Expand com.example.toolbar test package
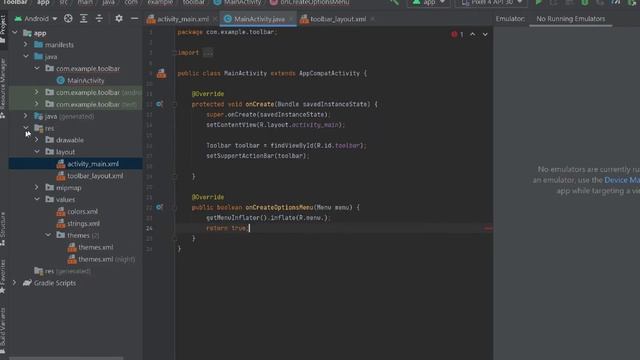The height and width of the screenshot is (360, 640). [x=37, y=104]
